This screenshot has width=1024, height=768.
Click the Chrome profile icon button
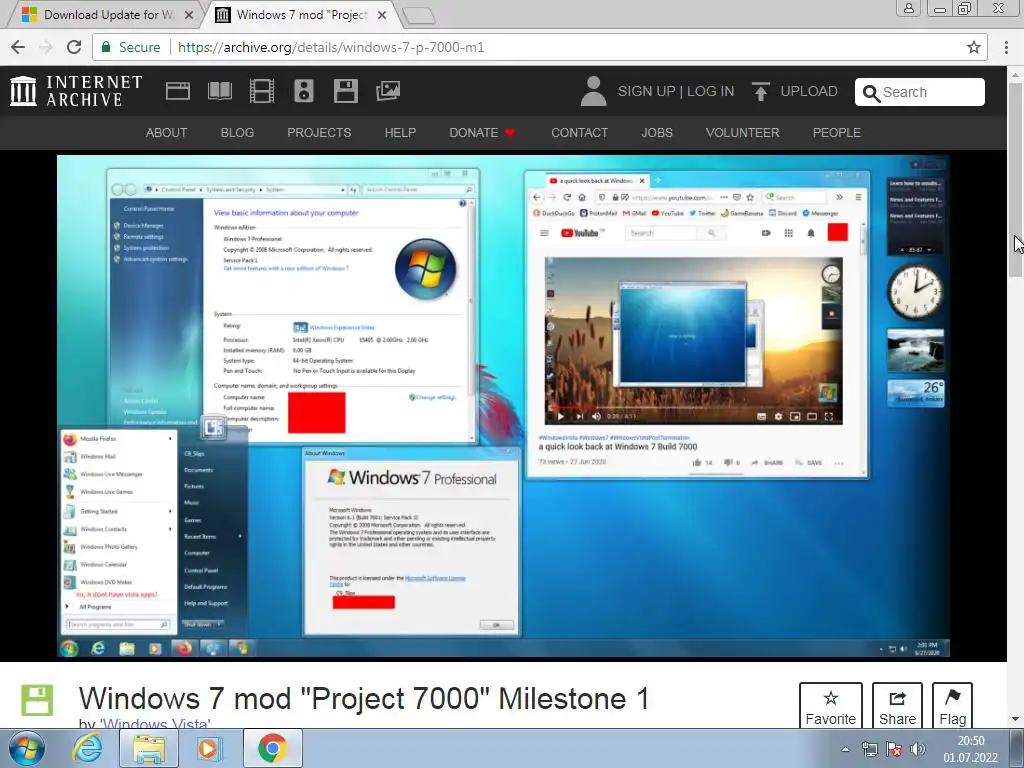(x=908, y=8)
